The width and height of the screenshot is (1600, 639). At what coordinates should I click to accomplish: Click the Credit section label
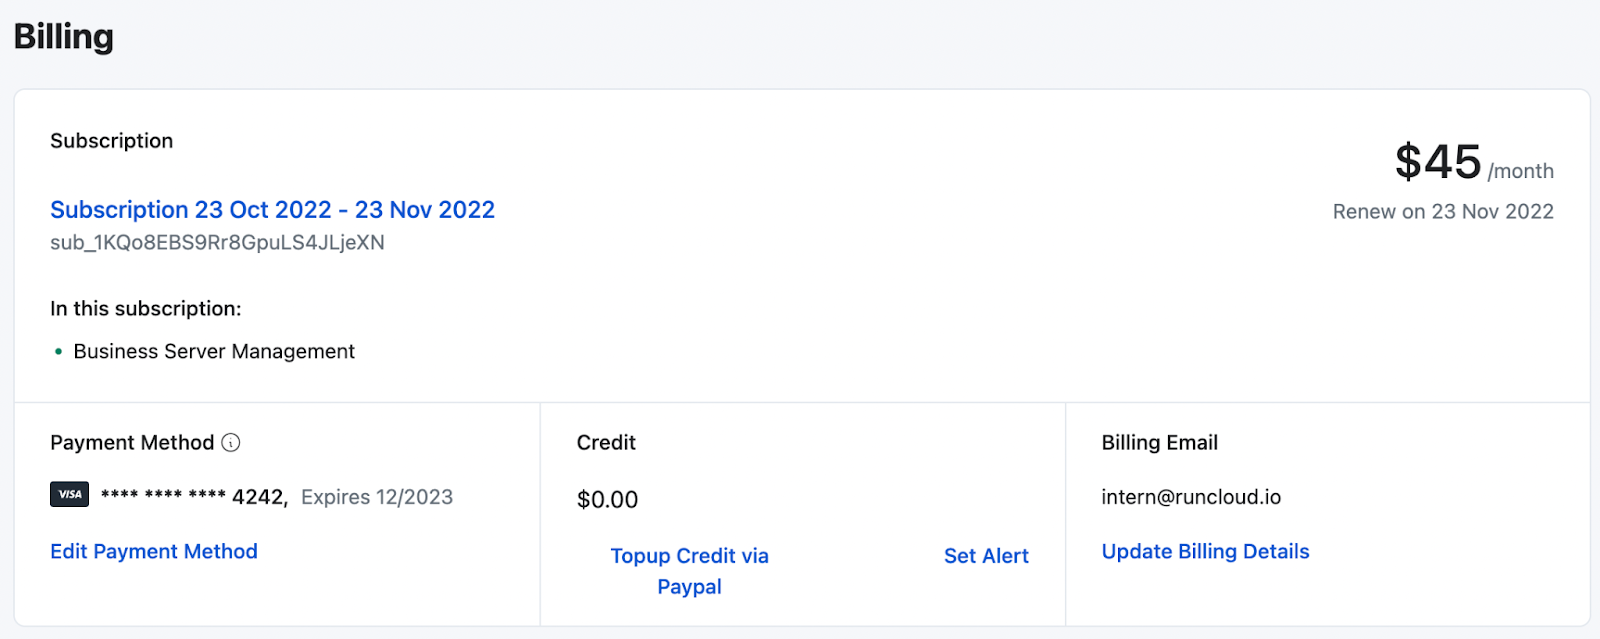606,443
